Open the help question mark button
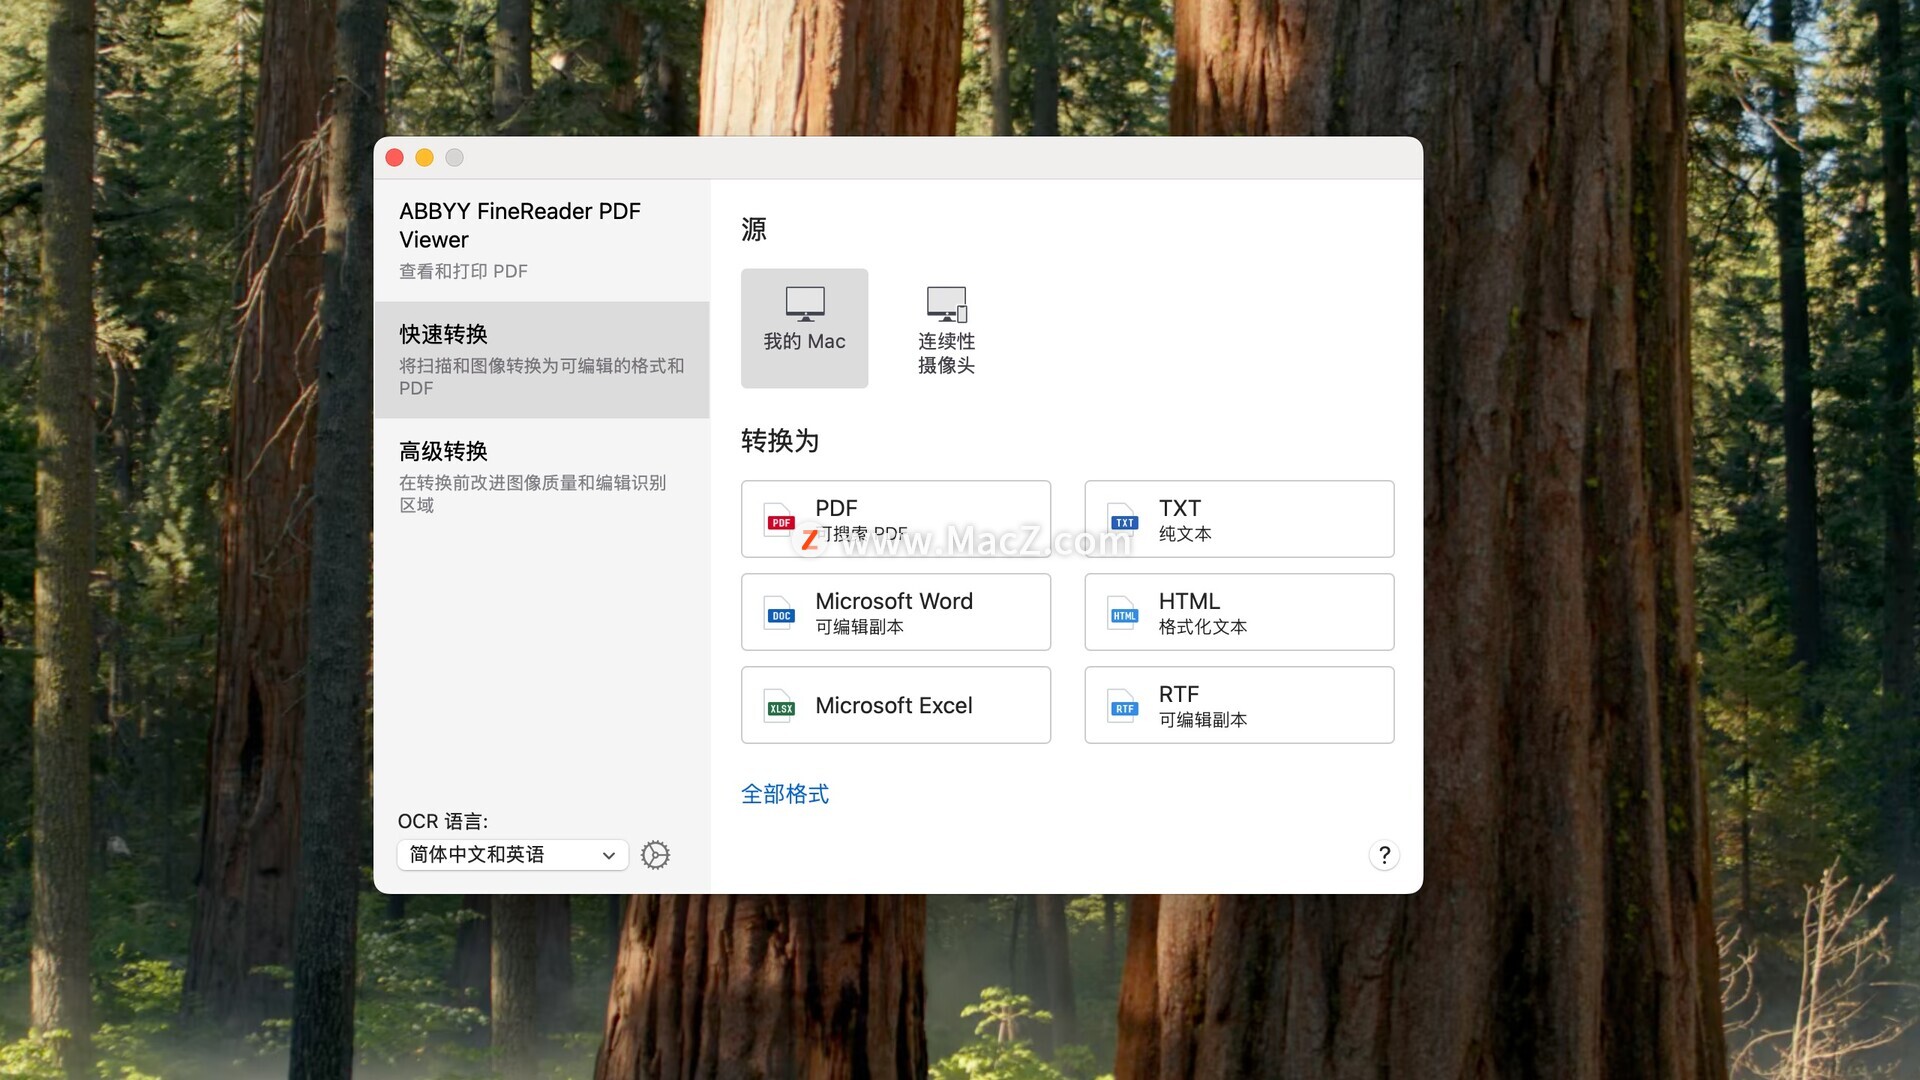The image size is (1920, 1080). (1384, 855)
